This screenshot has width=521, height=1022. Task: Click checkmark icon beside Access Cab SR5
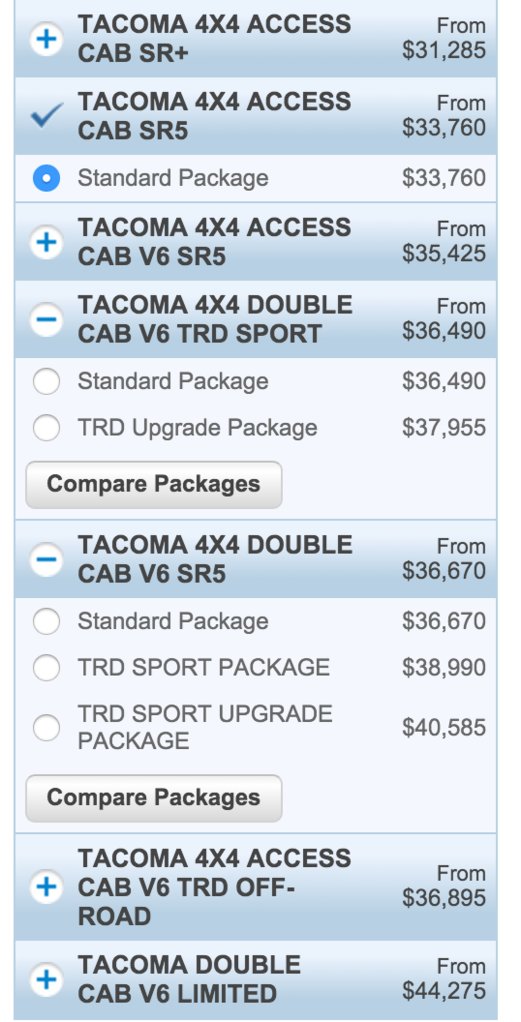tap(47, 115)
